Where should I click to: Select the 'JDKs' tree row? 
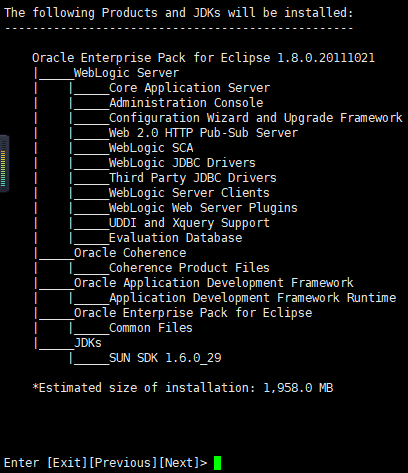pos(88,343)
